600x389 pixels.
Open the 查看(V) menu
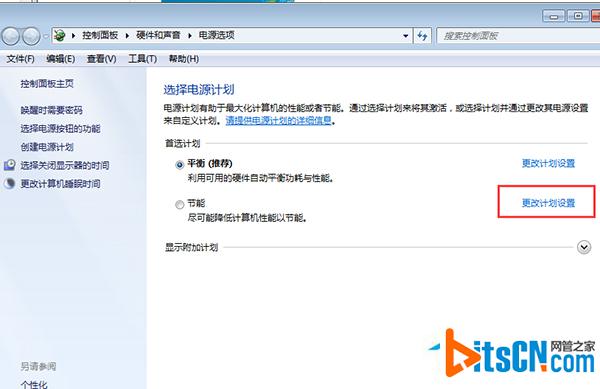point(101,59)
